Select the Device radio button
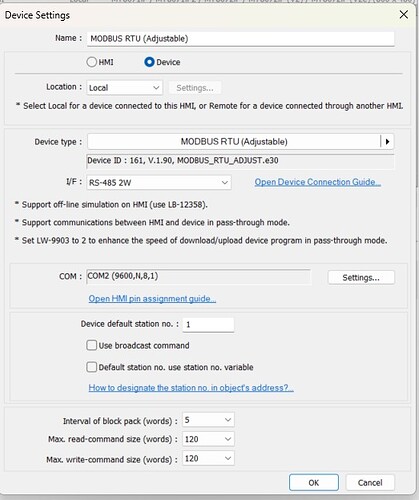 (x=149, y=62)
